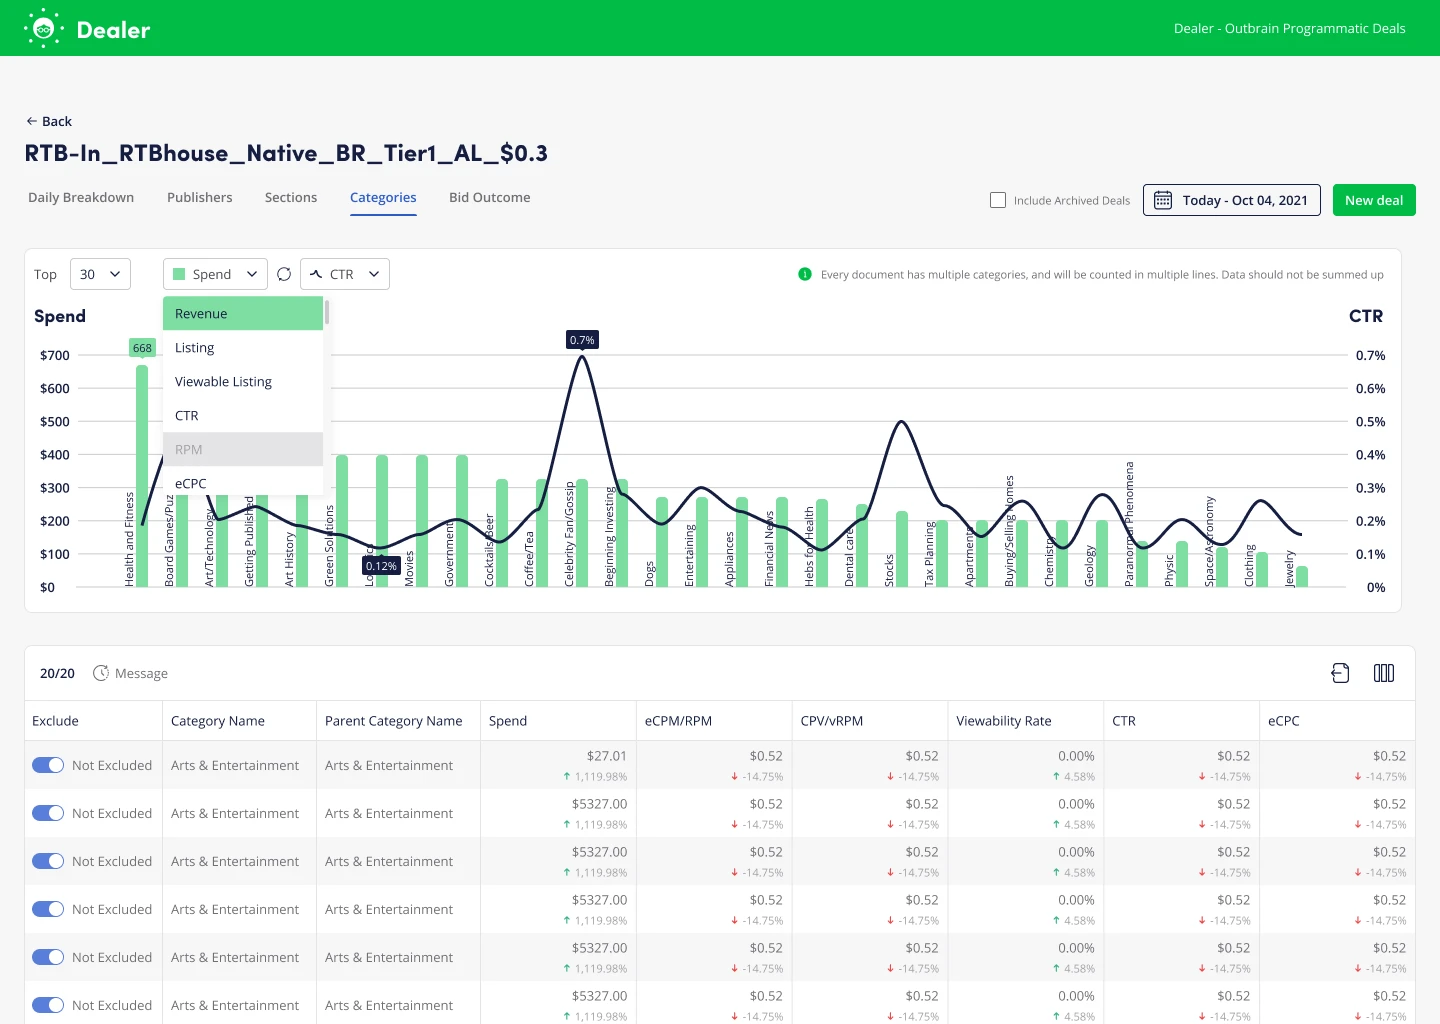The width and height of the screenshot is (1440, 1024).
Task: Open the Bid Outcome tab
Action: click(489, 197)
